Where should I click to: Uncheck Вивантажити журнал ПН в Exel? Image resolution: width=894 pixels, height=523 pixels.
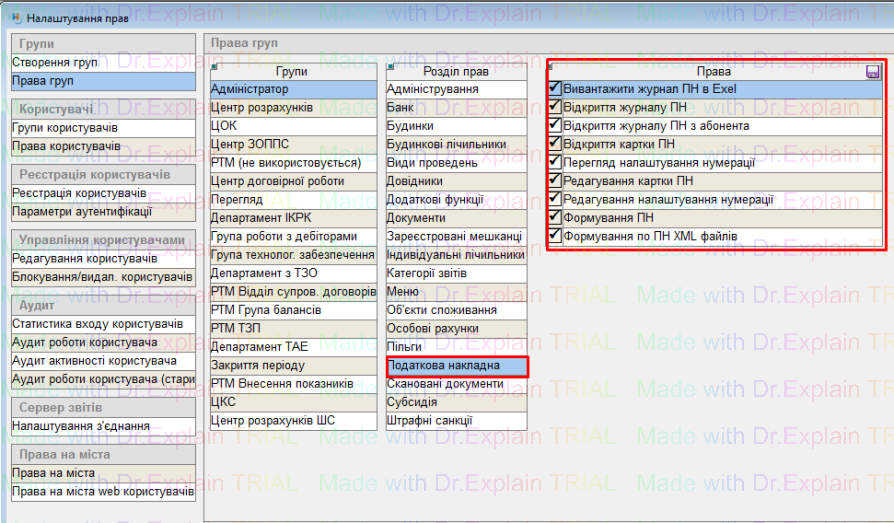click(555, 89)
